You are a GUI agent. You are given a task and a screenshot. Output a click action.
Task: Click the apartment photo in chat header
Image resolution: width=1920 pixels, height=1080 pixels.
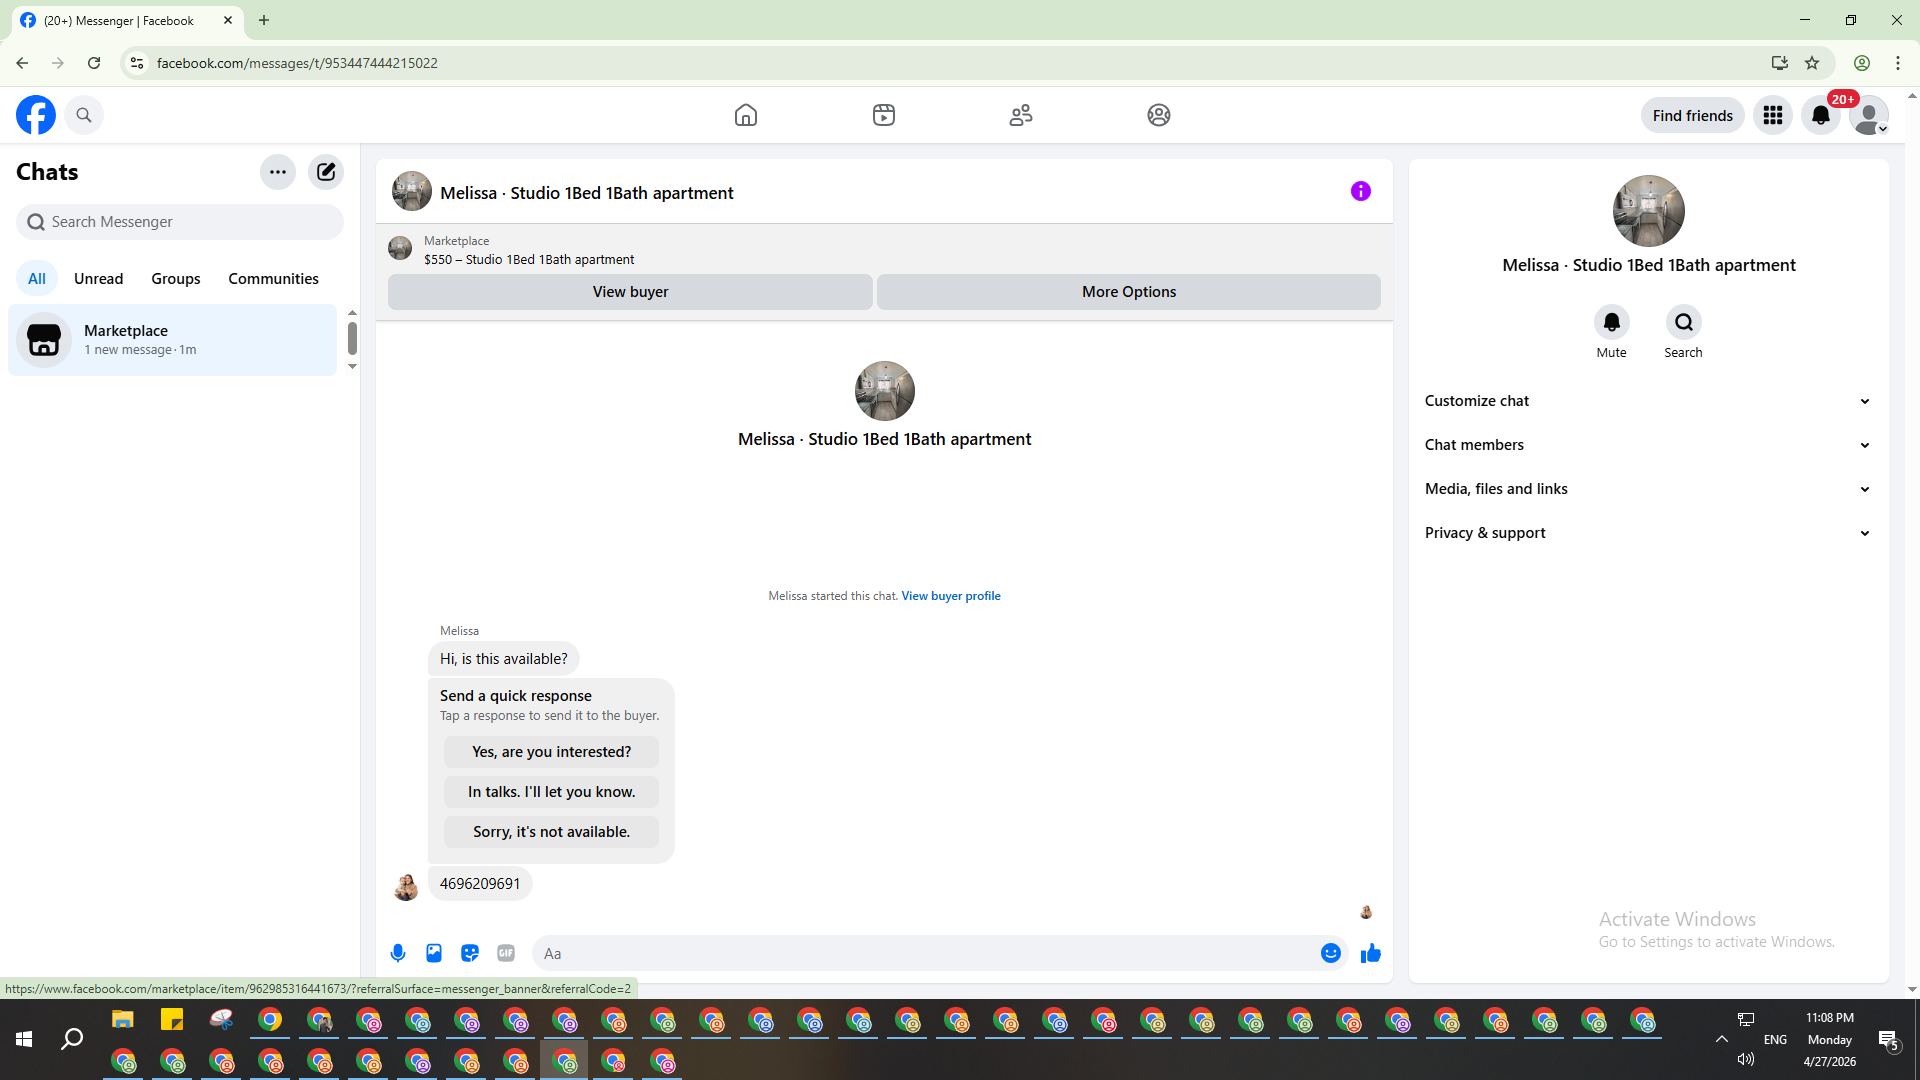[412, 191]
